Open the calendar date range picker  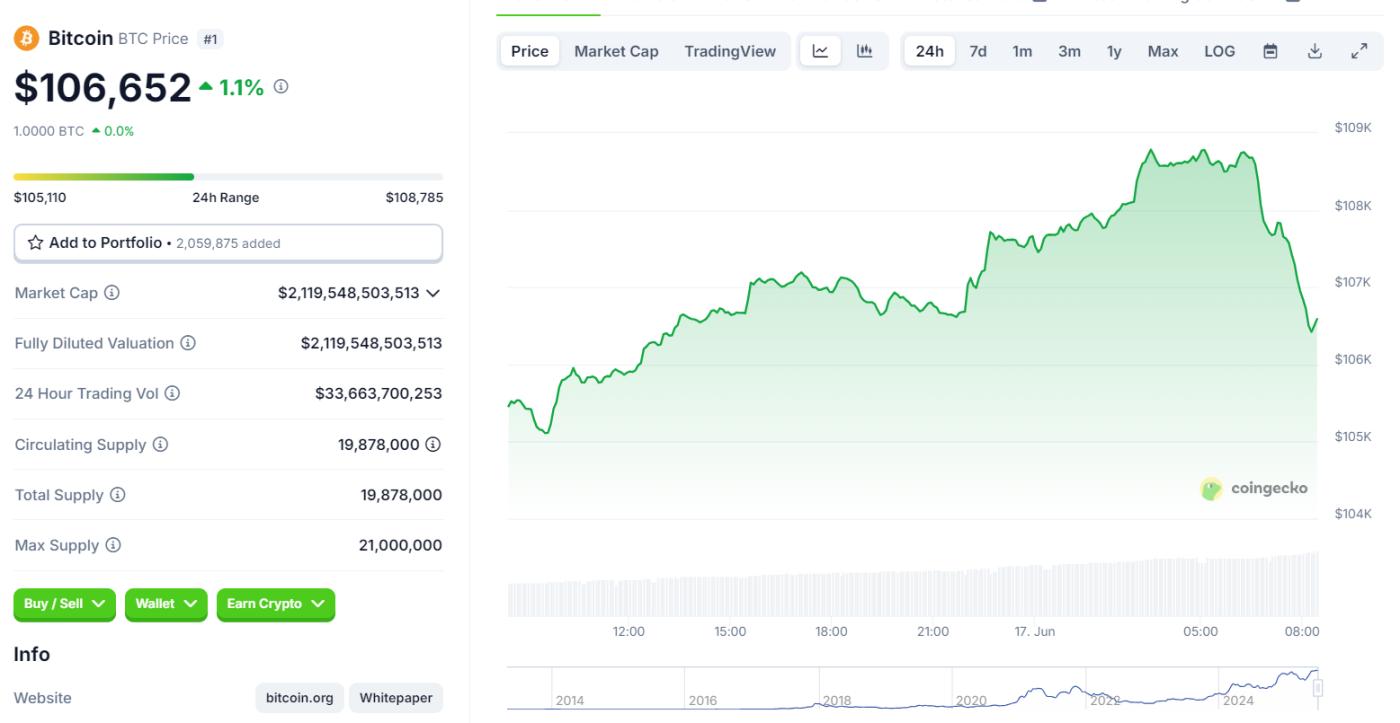(x=1270, y=51)
